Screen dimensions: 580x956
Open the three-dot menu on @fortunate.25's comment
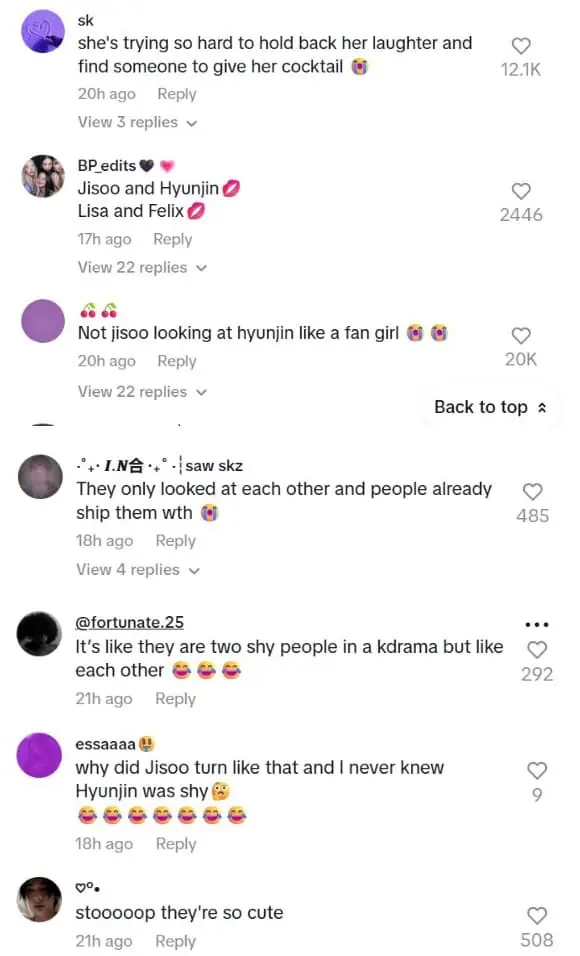coord(537,624)
